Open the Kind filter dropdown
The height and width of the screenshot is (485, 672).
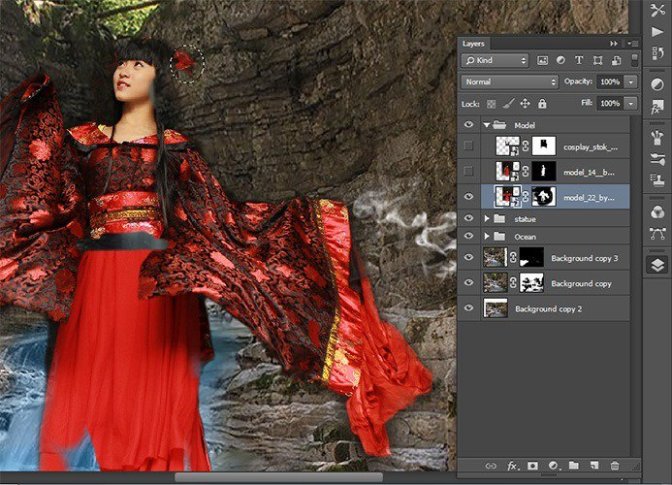click(x=495, y=60)
